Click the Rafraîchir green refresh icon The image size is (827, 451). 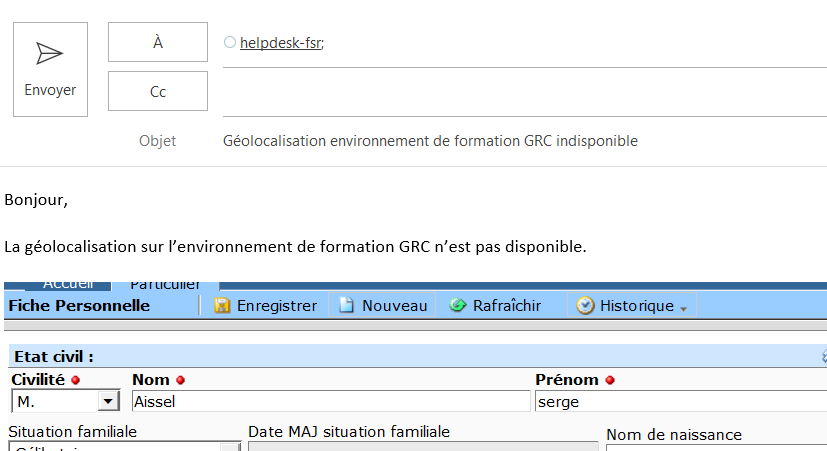(458, 306)
